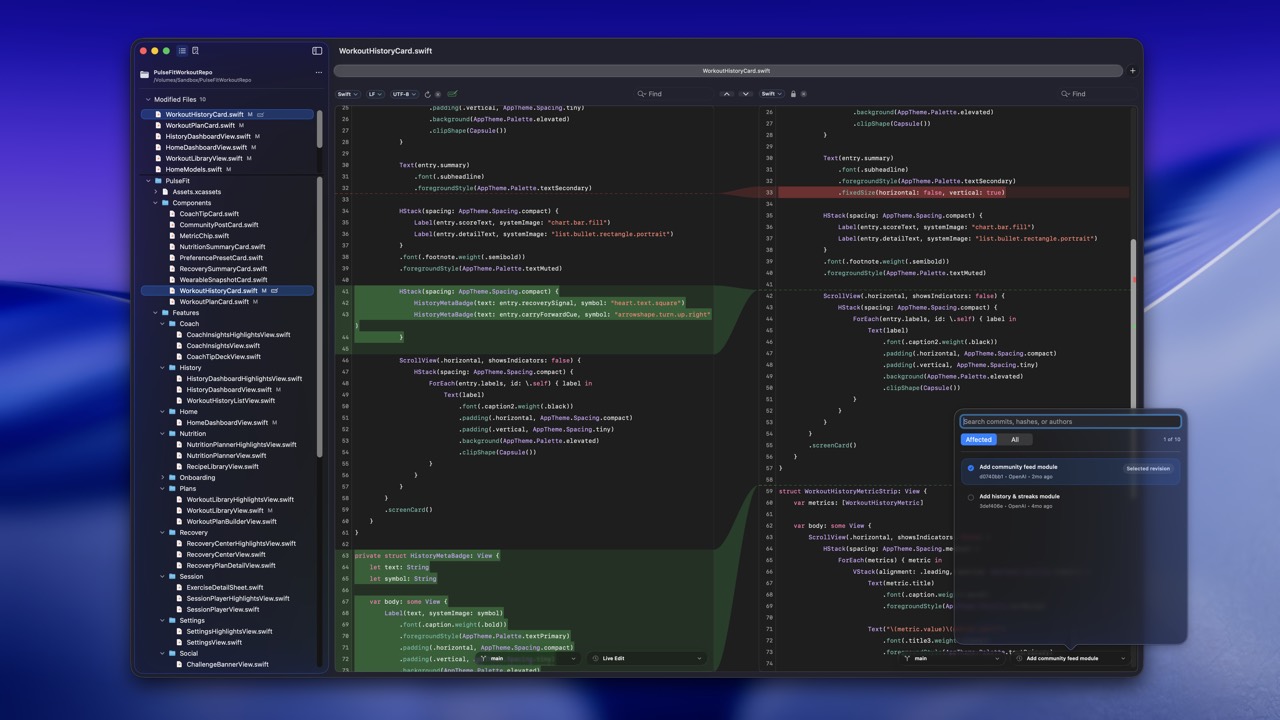Click the green checkmark save icon
The image size is (1280, 720).
click(x=452, y=94)
